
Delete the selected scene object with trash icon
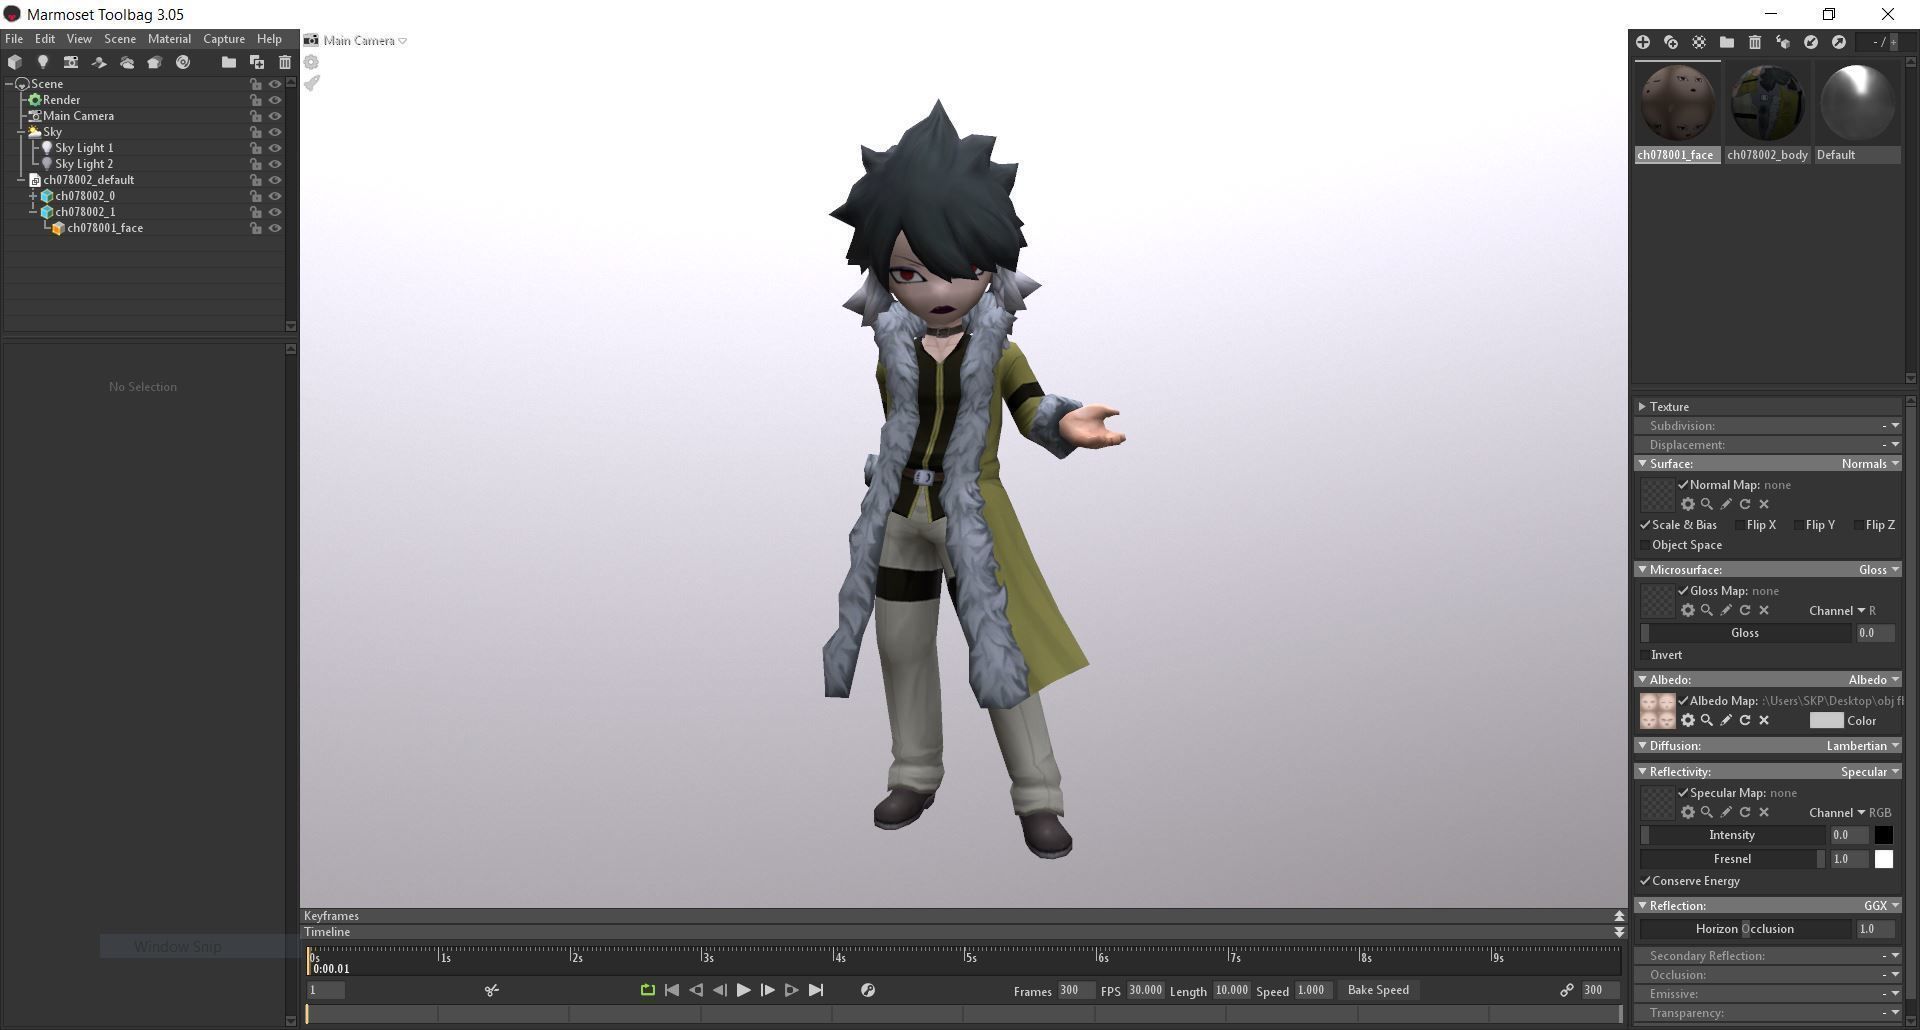(x=285, y=62)
